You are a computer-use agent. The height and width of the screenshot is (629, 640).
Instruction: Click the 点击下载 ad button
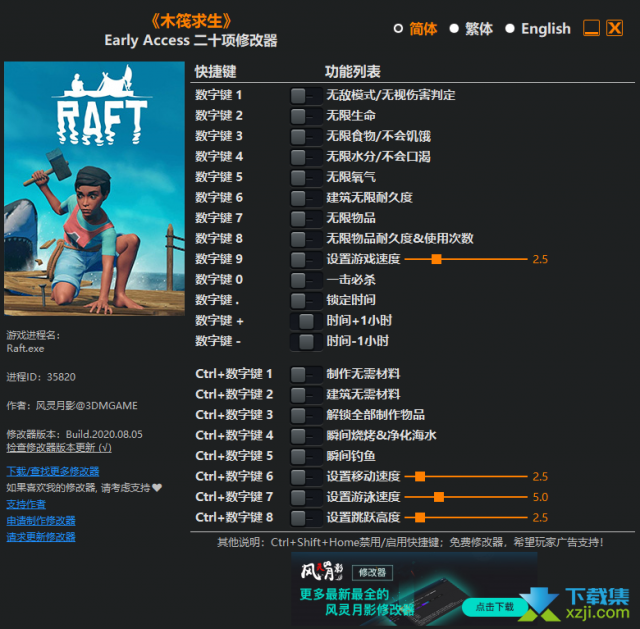click(x=494, y=607)
